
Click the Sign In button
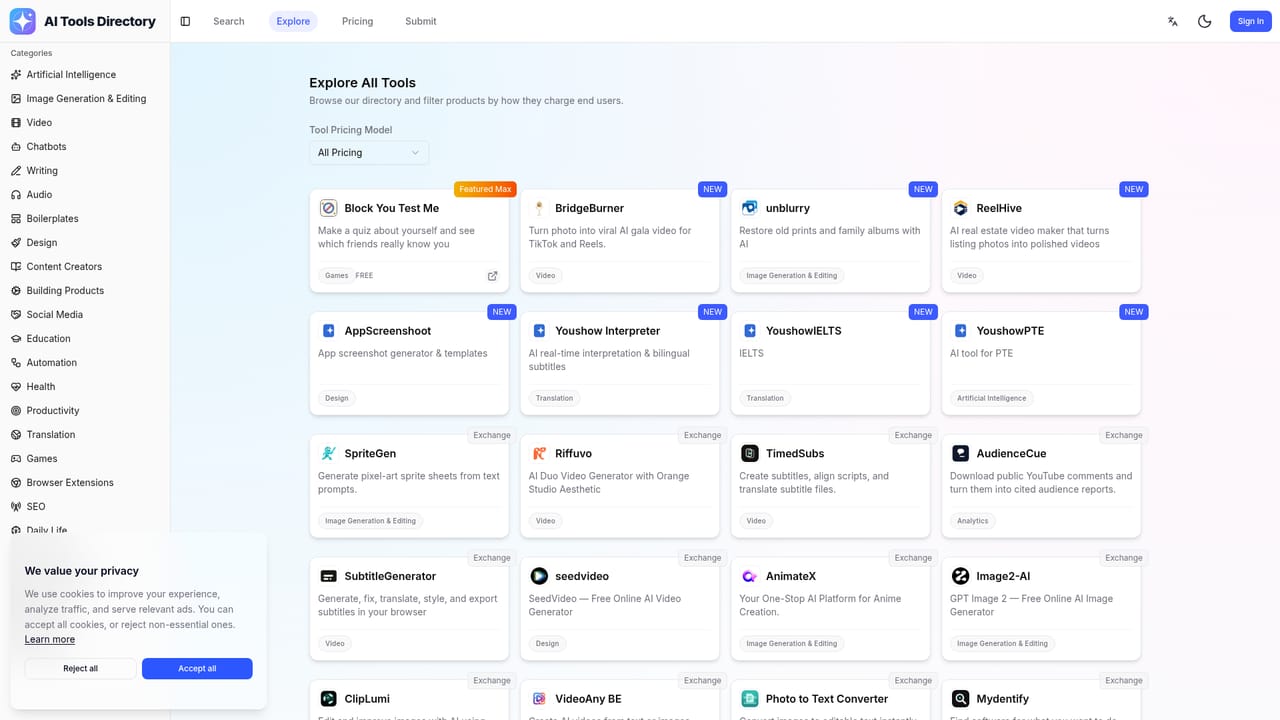pos(1251,21)
